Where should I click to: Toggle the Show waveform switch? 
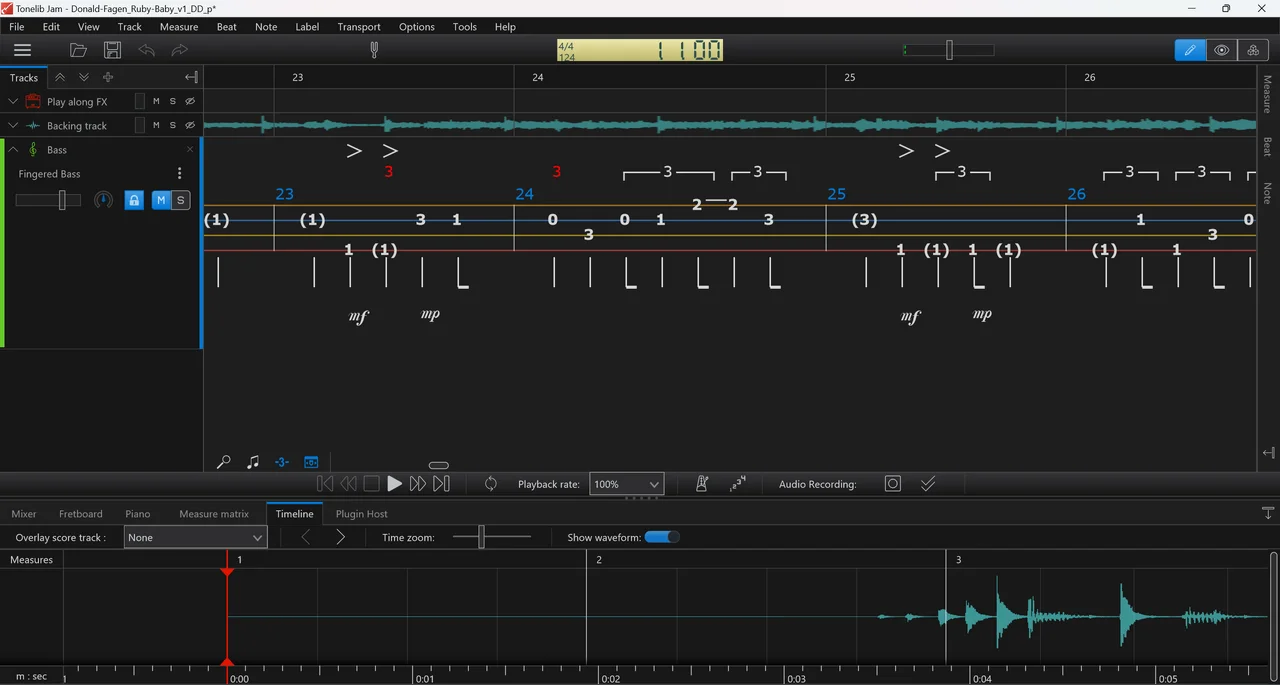coord(662,537)
